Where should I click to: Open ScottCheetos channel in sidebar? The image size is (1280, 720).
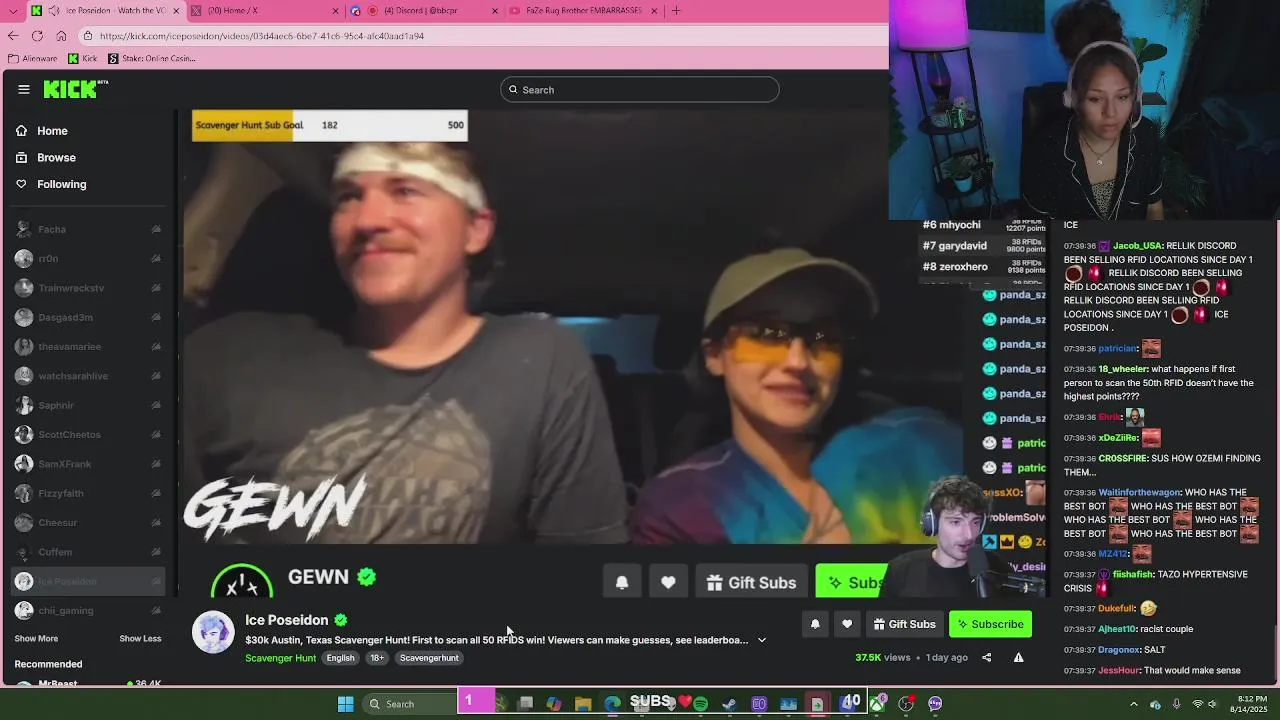click(88, 434)
